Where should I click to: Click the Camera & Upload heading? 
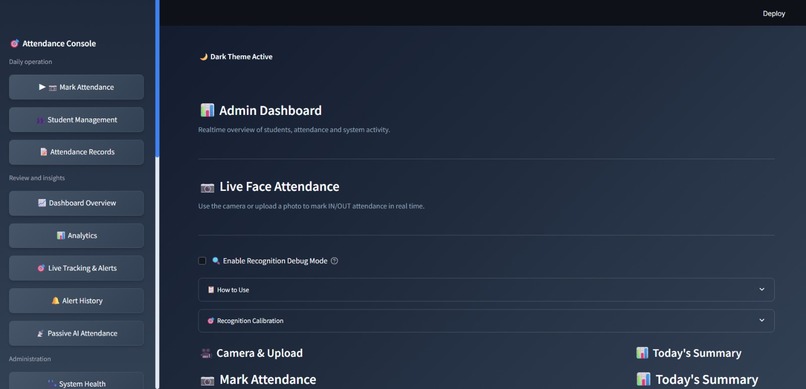point(260,353)
